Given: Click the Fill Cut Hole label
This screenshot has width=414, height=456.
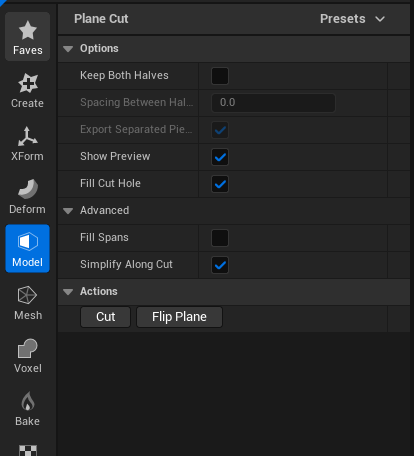Looking at the screenshot, I should 110,183.
